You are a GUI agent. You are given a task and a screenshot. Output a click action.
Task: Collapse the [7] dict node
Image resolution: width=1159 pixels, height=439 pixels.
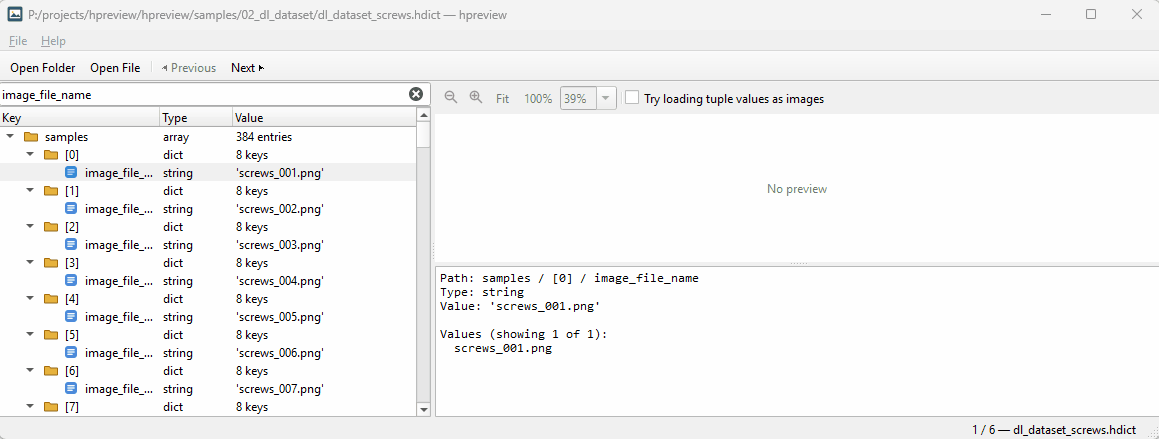30,406
